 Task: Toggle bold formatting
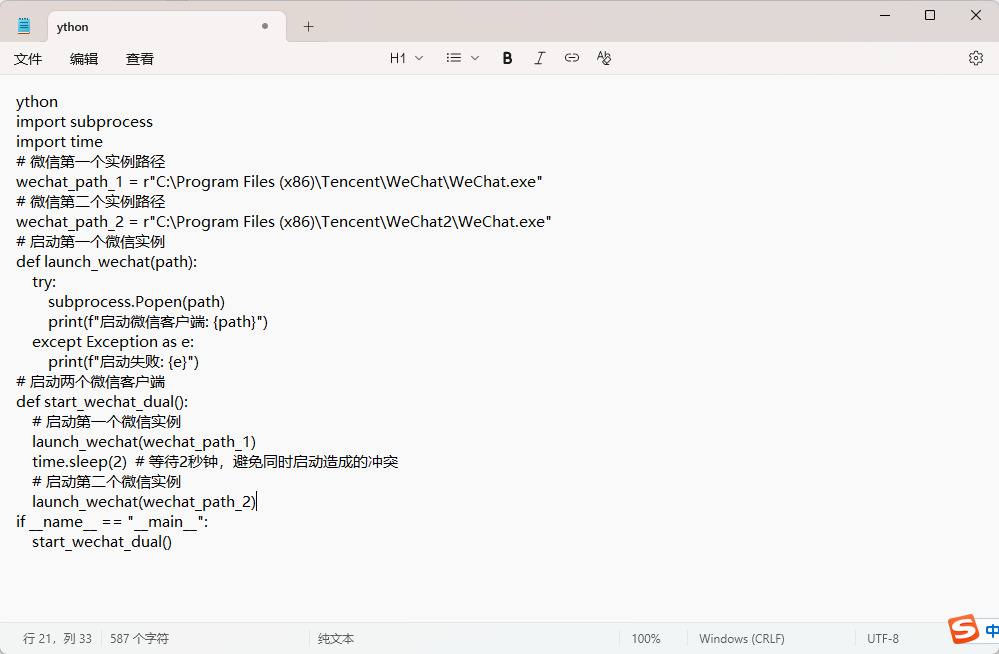point(507,58)
